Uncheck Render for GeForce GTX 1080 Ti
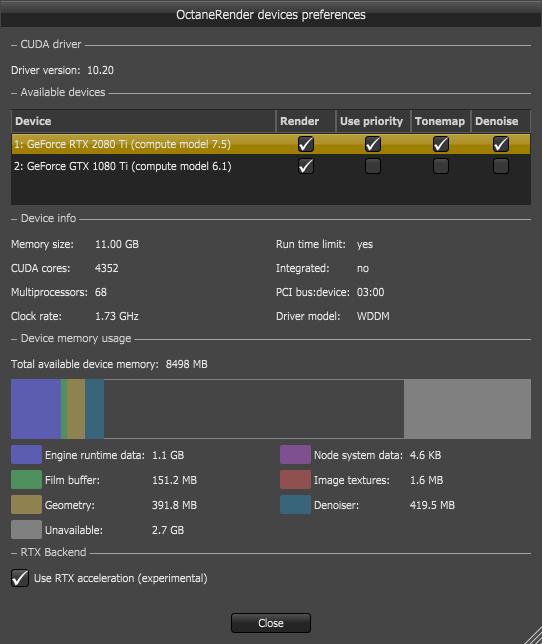542x644 pixels. pyautogui.click(x=306, y=166)
